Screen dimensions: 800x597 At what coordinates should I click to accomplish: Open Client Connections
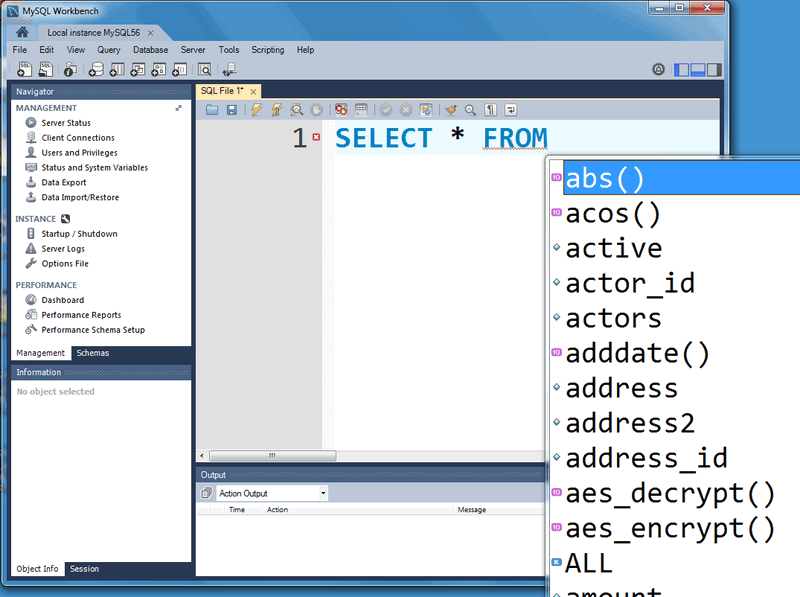[x=78, y=138]
